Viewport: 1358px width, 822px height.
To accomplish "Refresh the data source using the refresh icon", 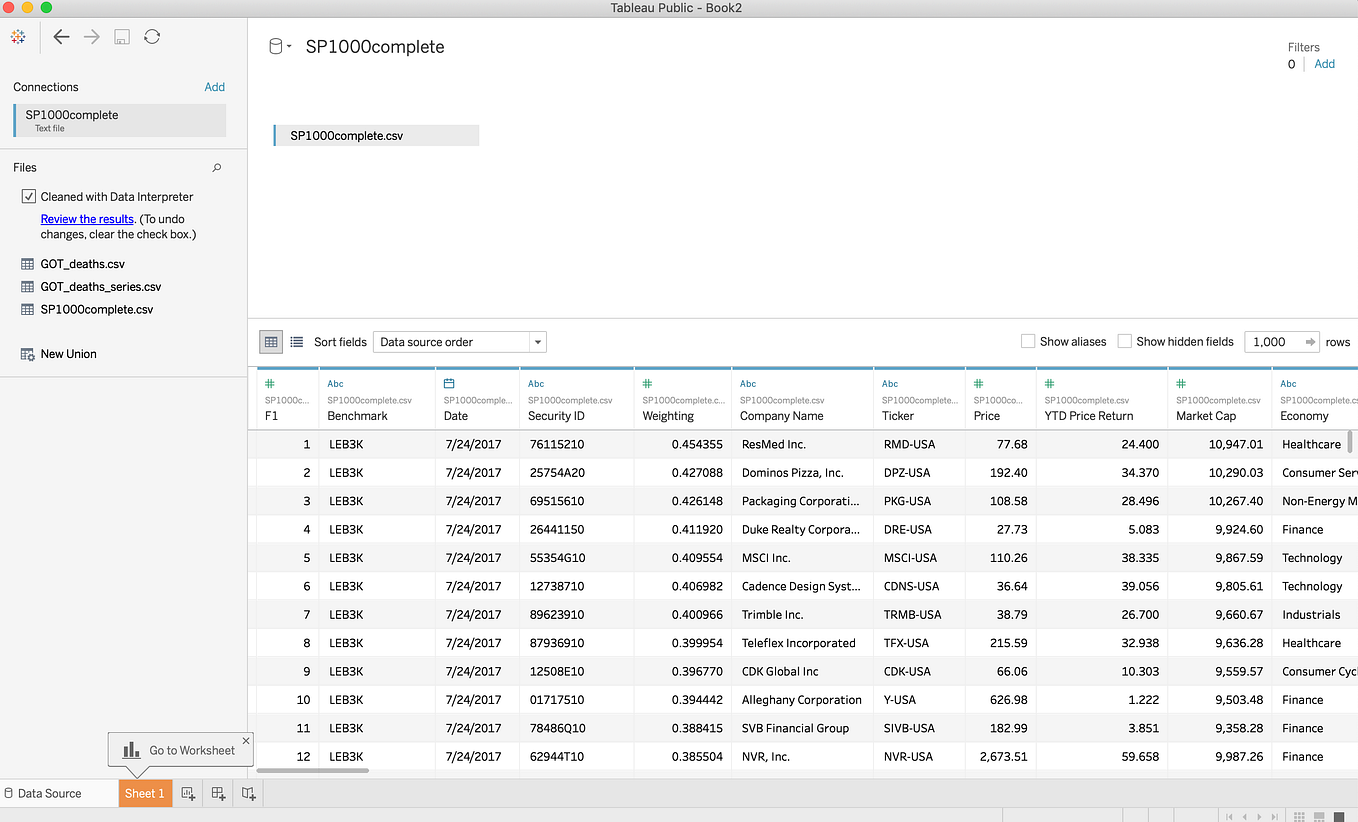I will pyautogui.click(x=152, y=37).
